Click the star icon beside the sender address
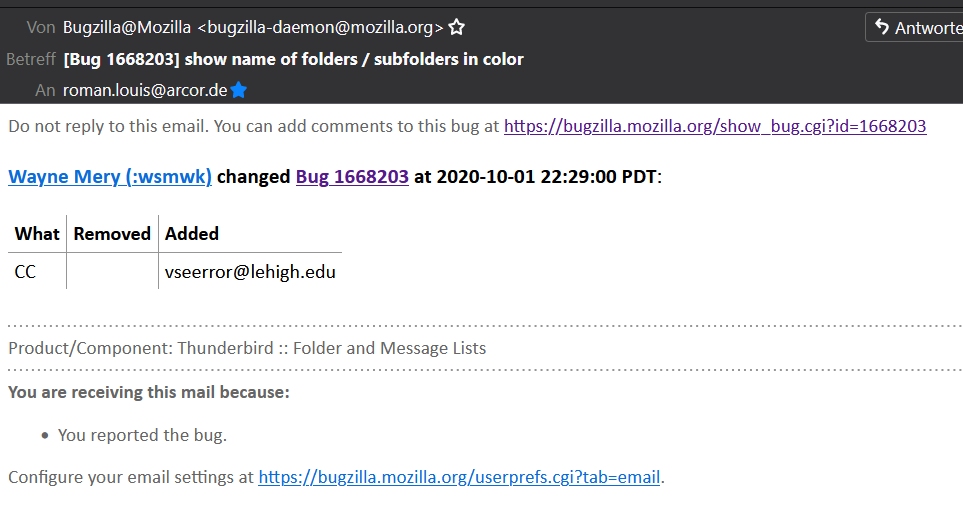Image resolution: width=963 pixels, height=527 pixels. [457, 28]
